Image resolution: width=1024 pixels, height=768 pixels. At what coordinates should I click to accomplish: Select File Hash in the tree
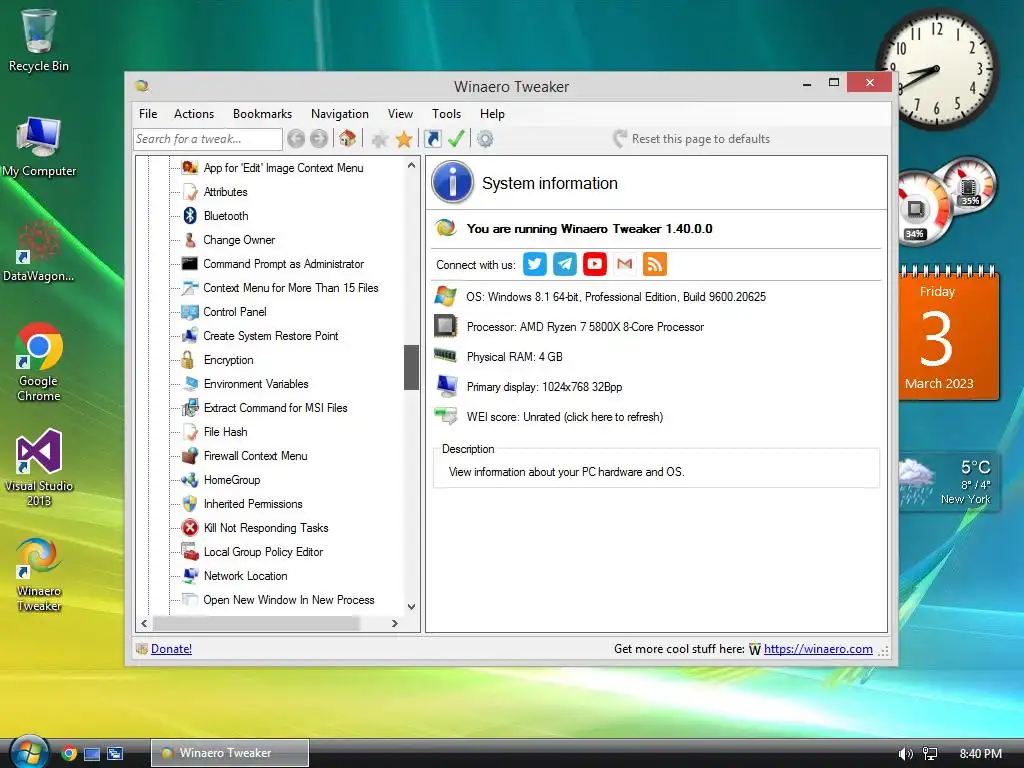(x=225, y=432)
